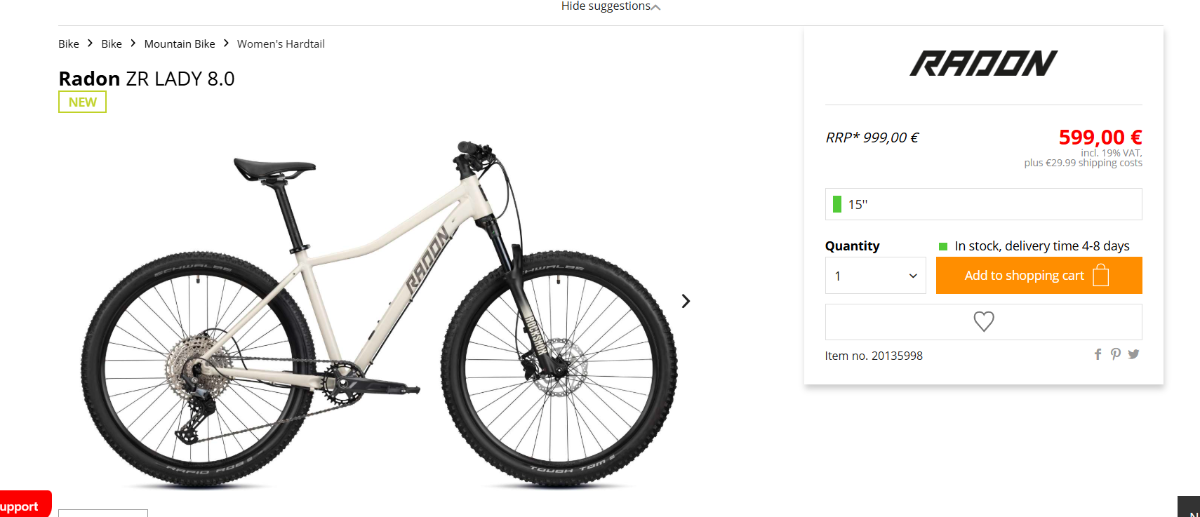This screenshot has height=517, width=1200.
Task: Add to shopping cart
Action: tap(1039, 276)
